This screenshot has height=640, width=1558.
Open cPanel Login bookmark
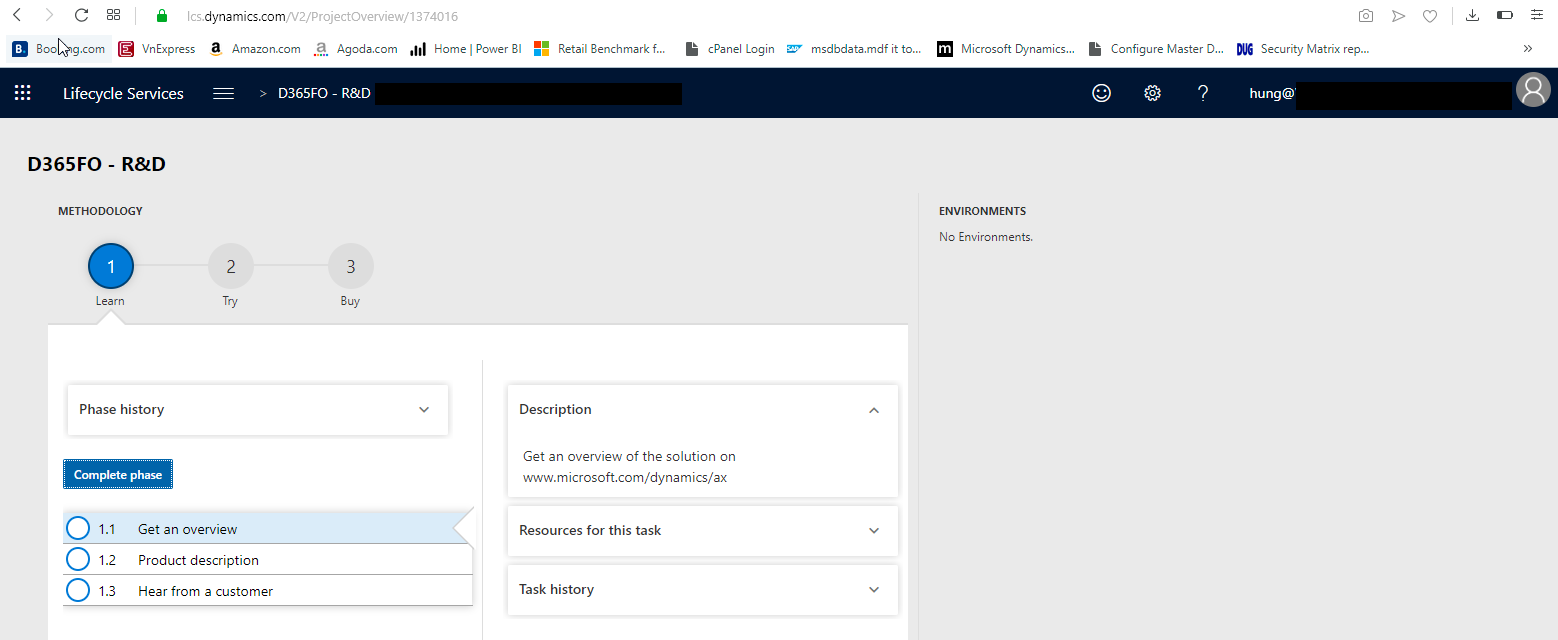tap(730, 48)
